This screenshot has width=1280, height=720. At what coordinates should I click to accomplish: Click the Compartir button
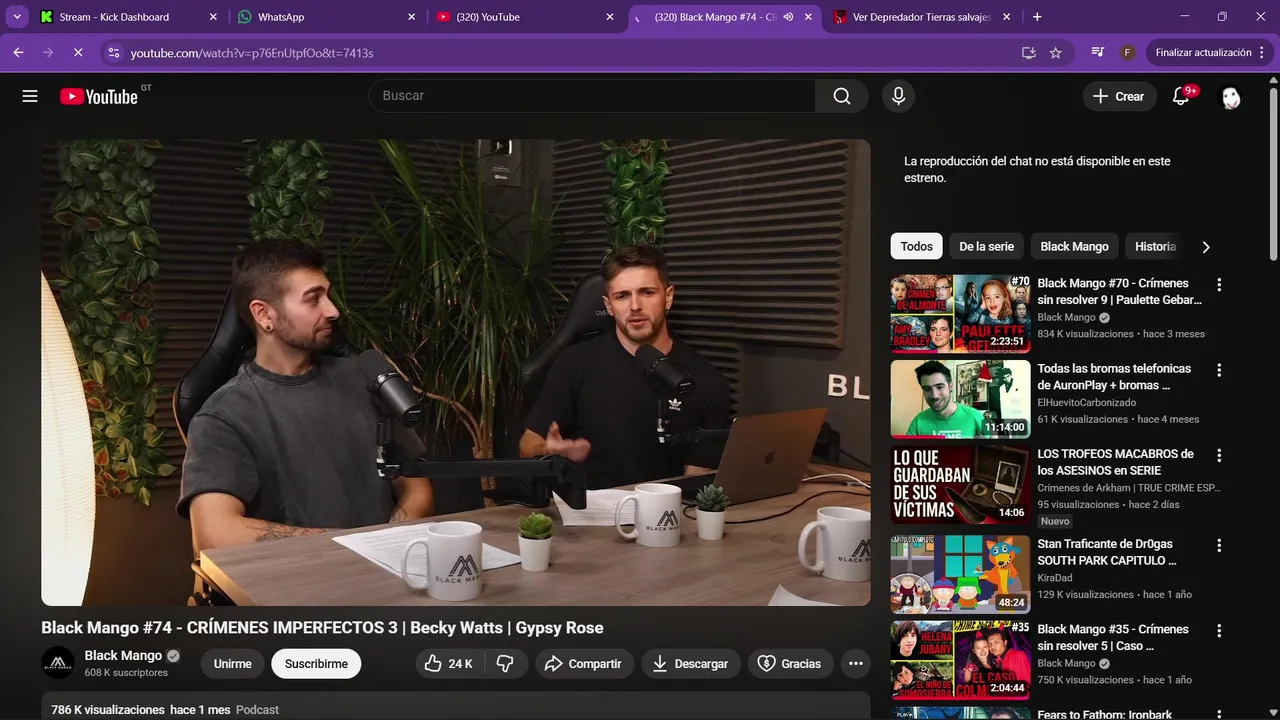(x=583, y=663)
